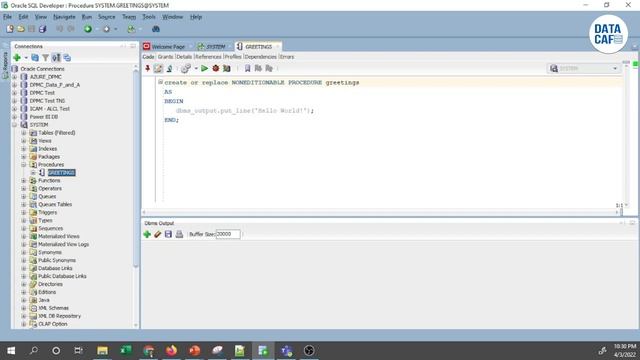Screen dimensions: 640x360
Task: Collapse the SYSTEM connection node
Action: (x=15, y=125)
